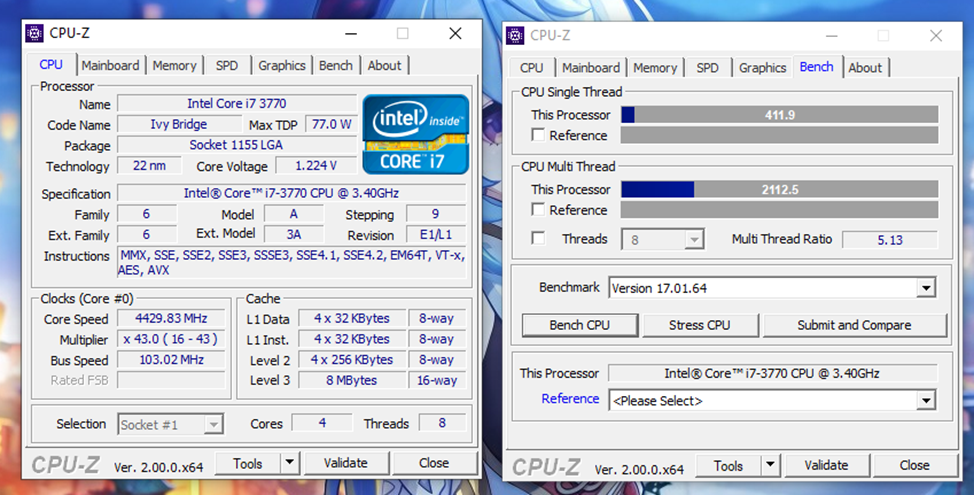The height and width of the screenshot is (495, 974).
Task: Click the Multiplier value x 43.0 (16 - 43)
Action: [171, 339]
